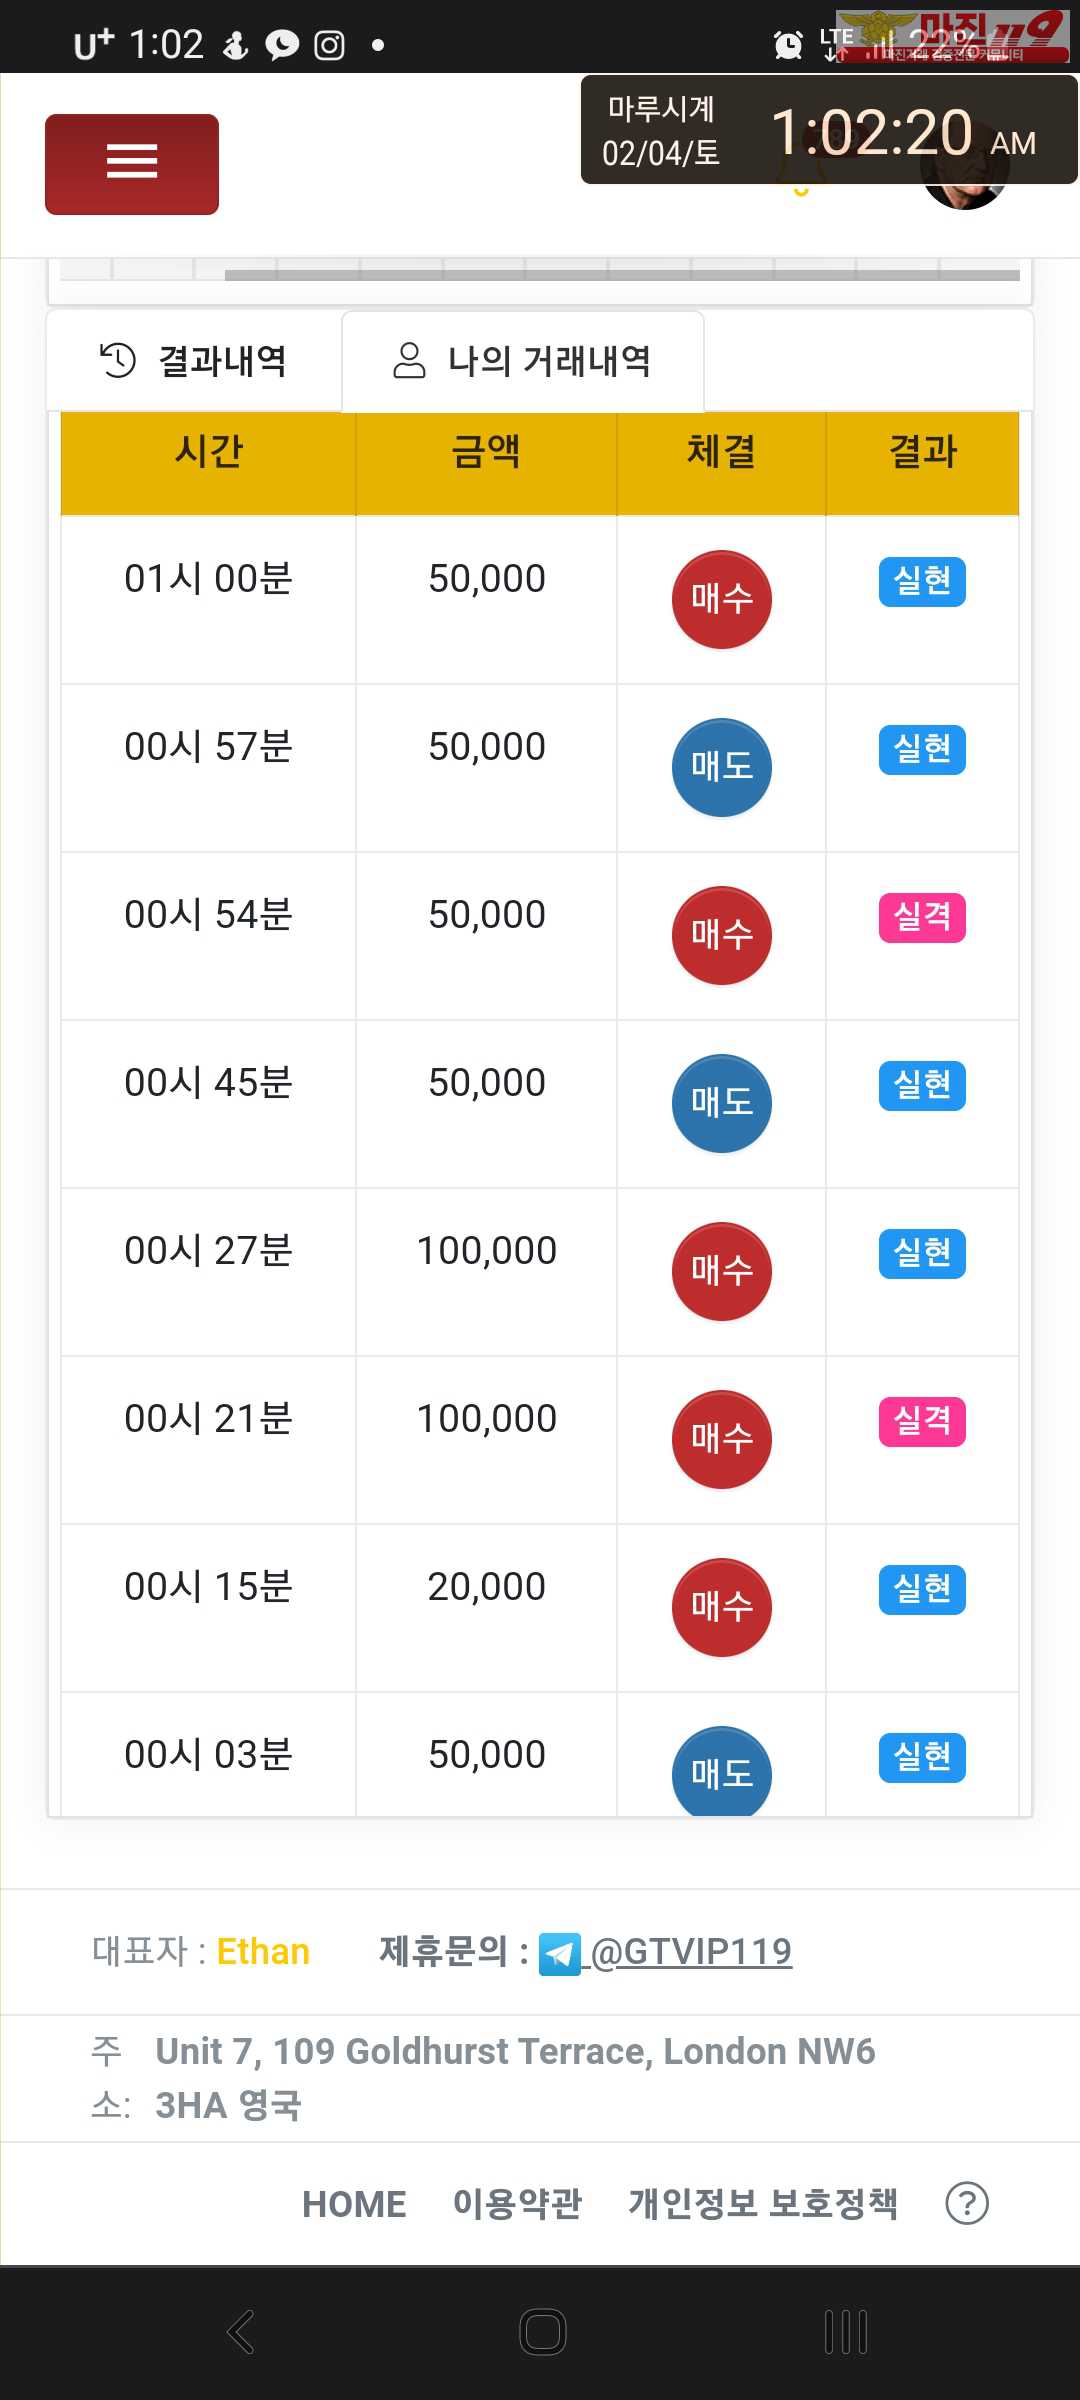Tap the help question mark icon

(x=966, y=2203)
